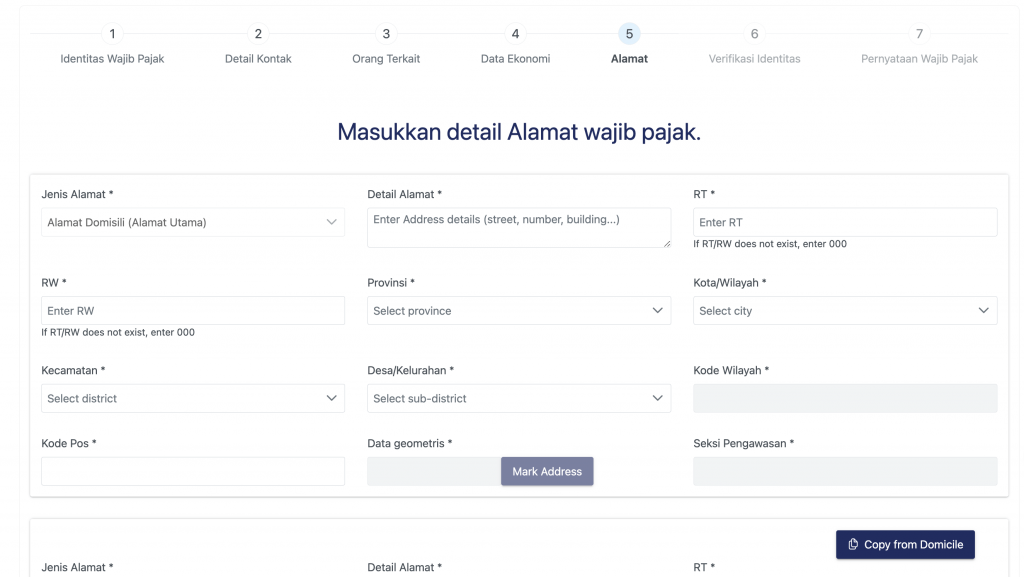The height and width of the screenshot is (577, 1024).
Task: Click the resize handle of Detail Alamat
Action: click(667, 243)
